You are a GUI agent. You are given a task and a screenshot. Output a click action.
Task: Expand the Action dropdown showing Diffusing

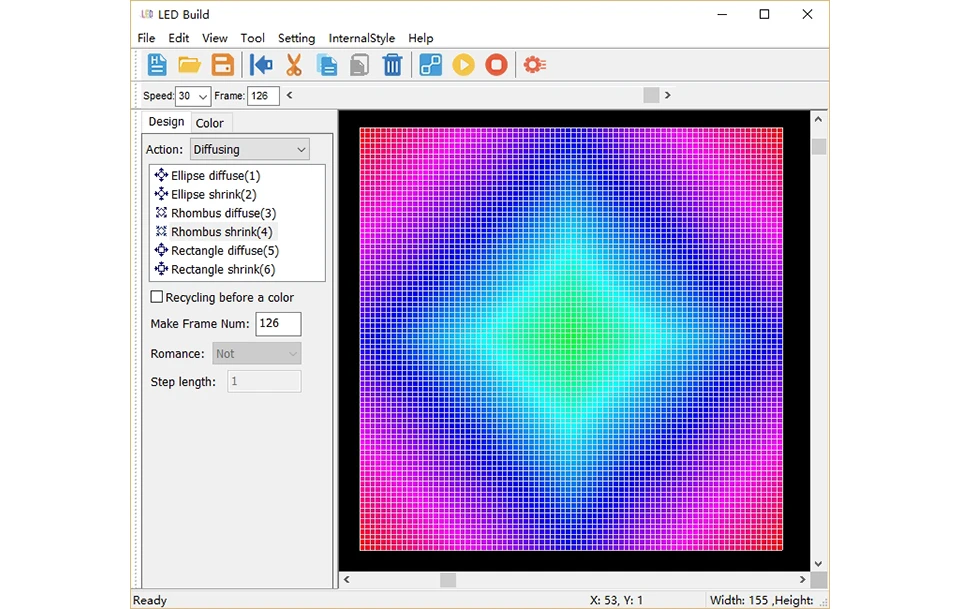click(249, 149)
